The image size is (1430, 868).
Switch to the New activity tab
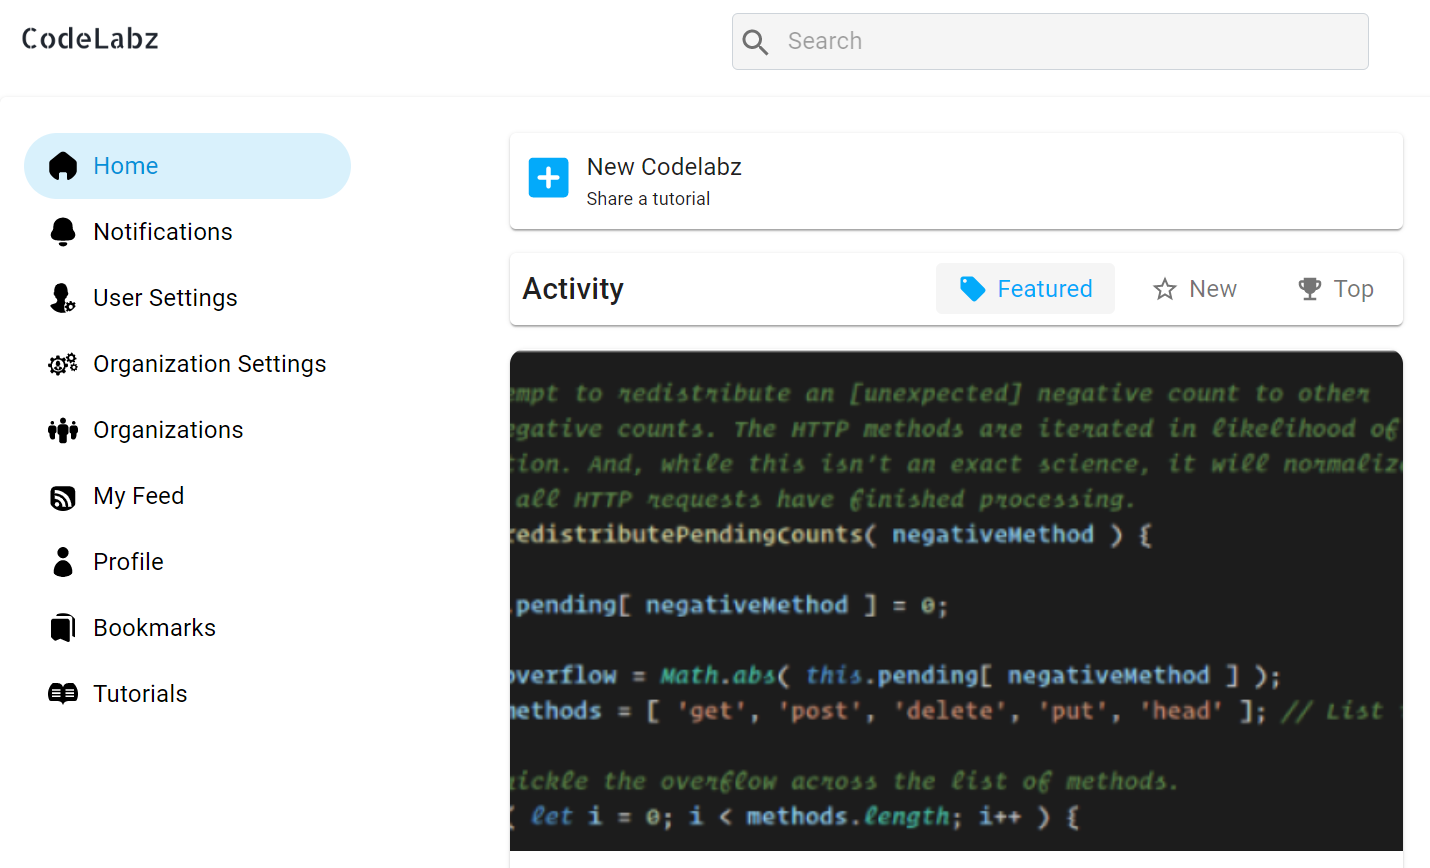[1194, 288]
